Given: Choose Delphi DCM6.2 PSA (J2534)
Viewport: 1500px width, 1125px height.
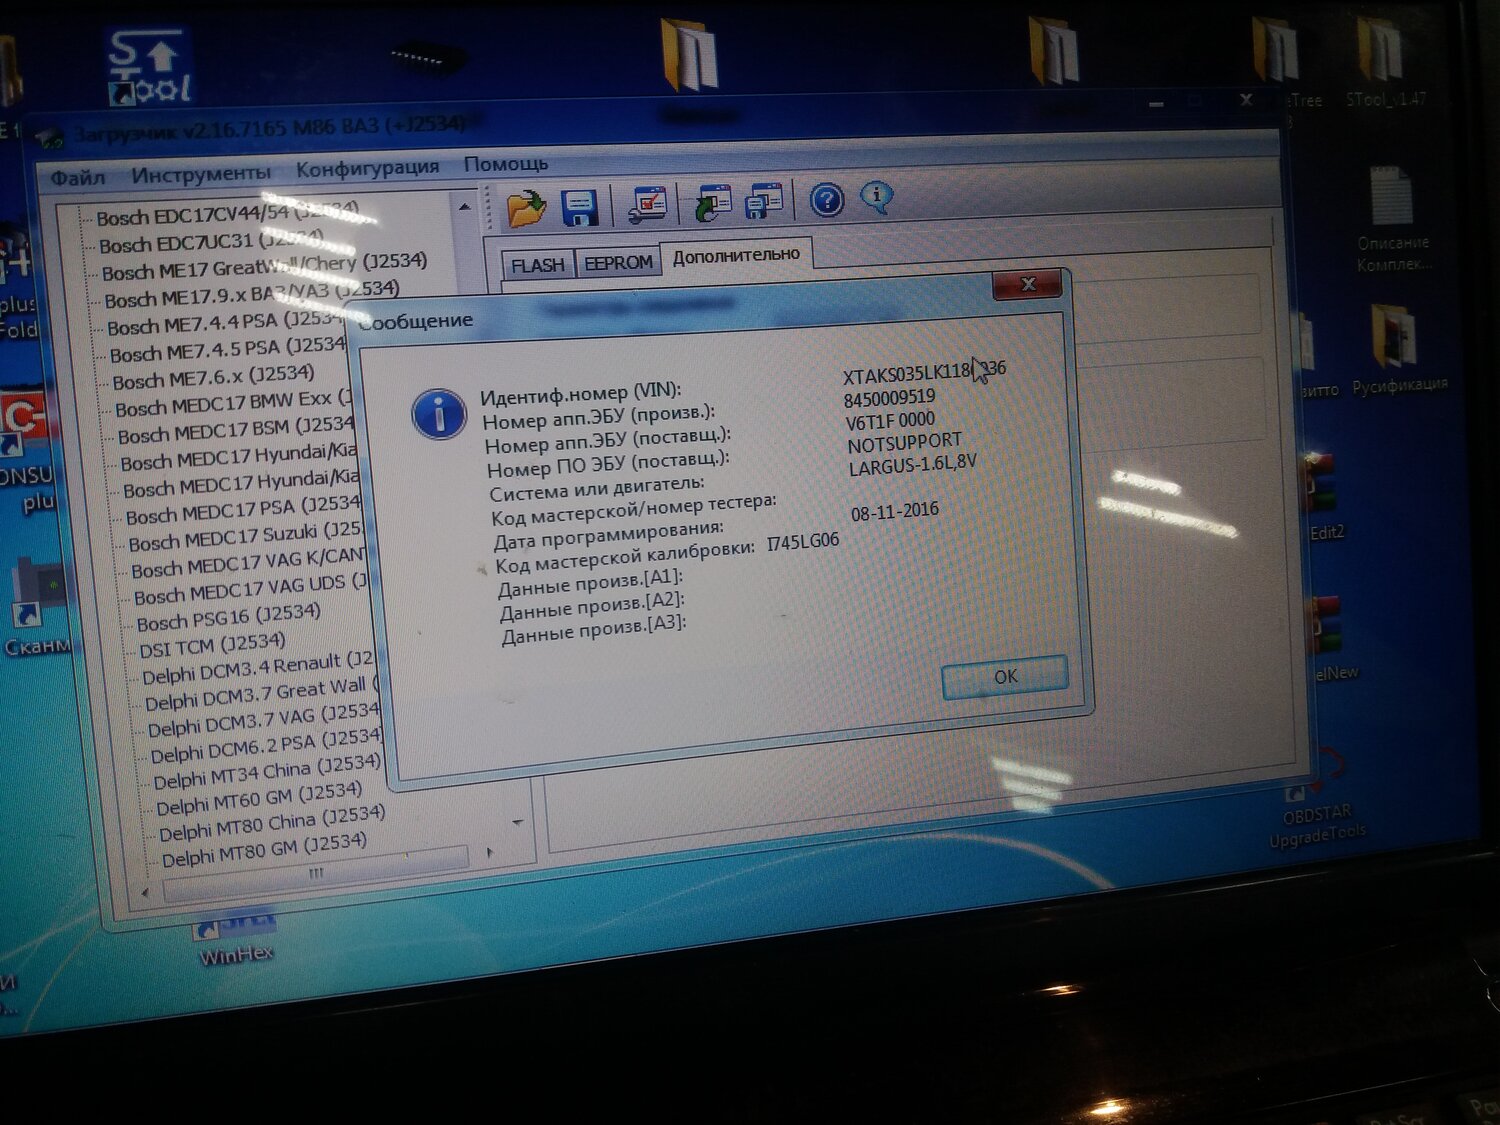Looking at the screenshot, I should (266, 747).
